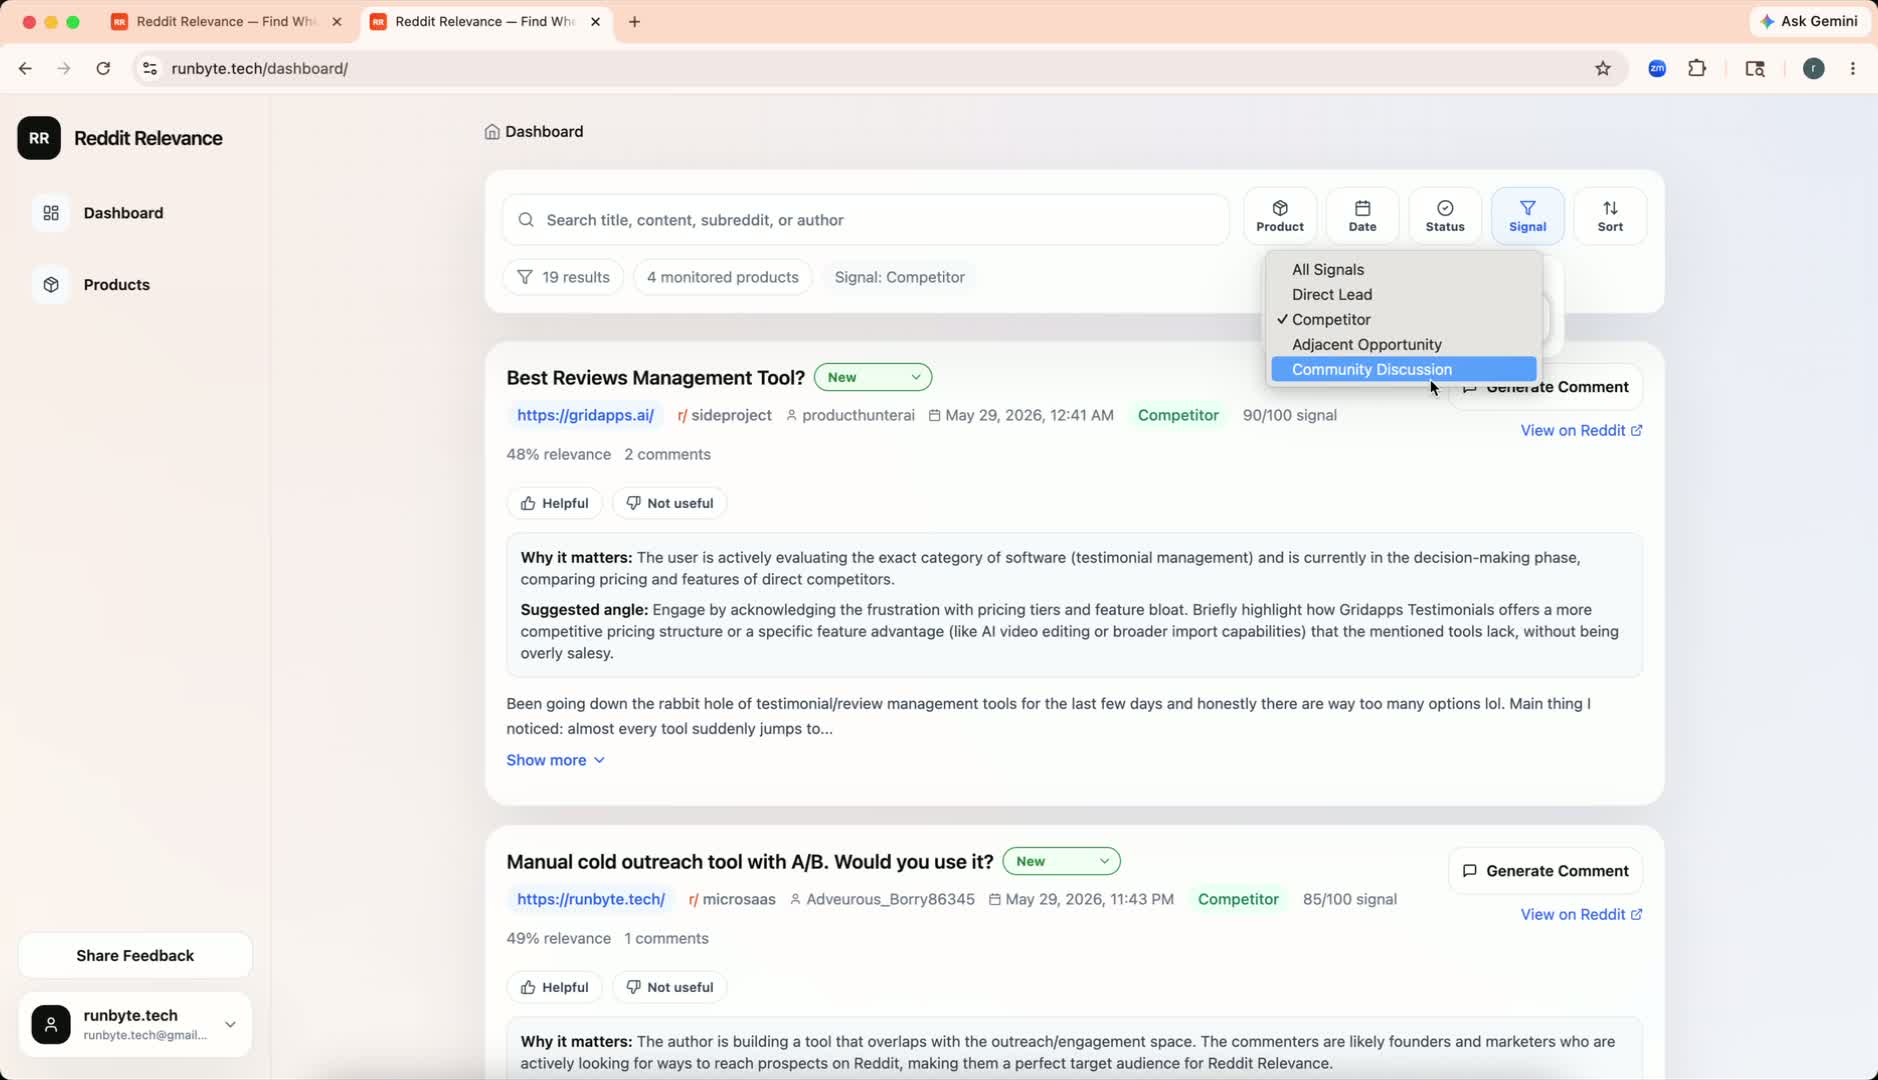1878x1080 pixels.
Task: Click the 4 monitored products chip
Action: pos(722,277)
